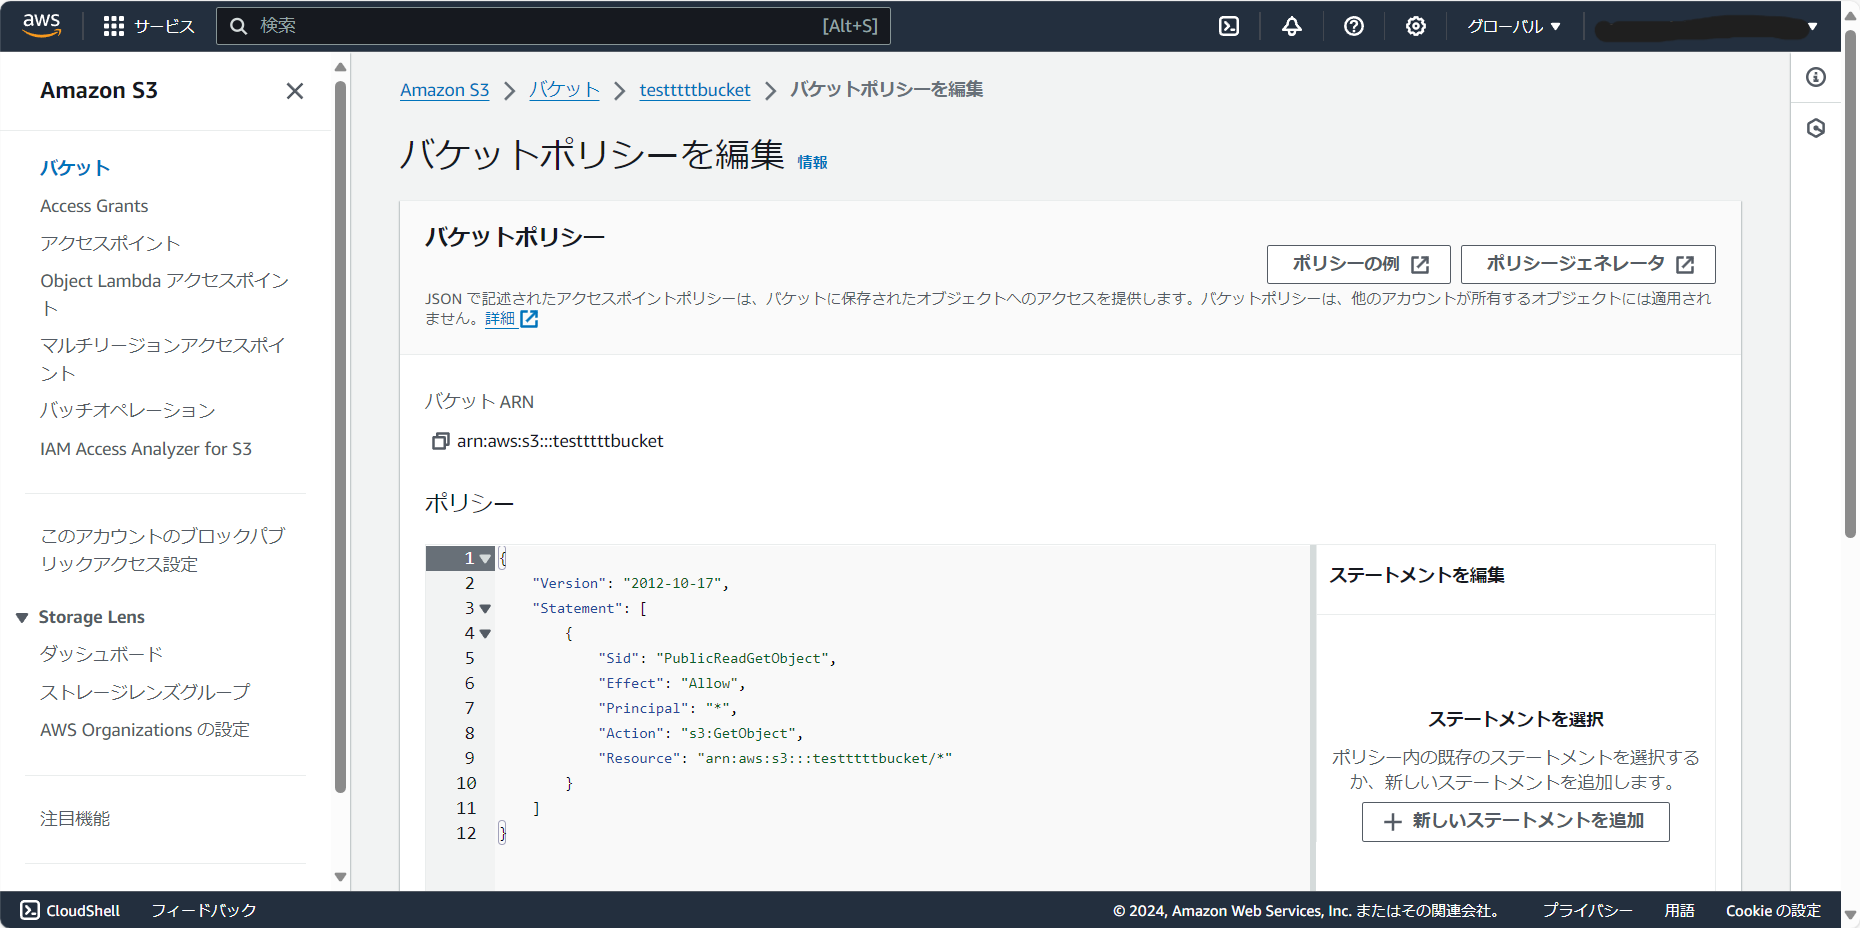The height and width of the screenshot is (928, 1860).
Task: Click the プライバシー footer link
Action: click(x=1587, y=910)
